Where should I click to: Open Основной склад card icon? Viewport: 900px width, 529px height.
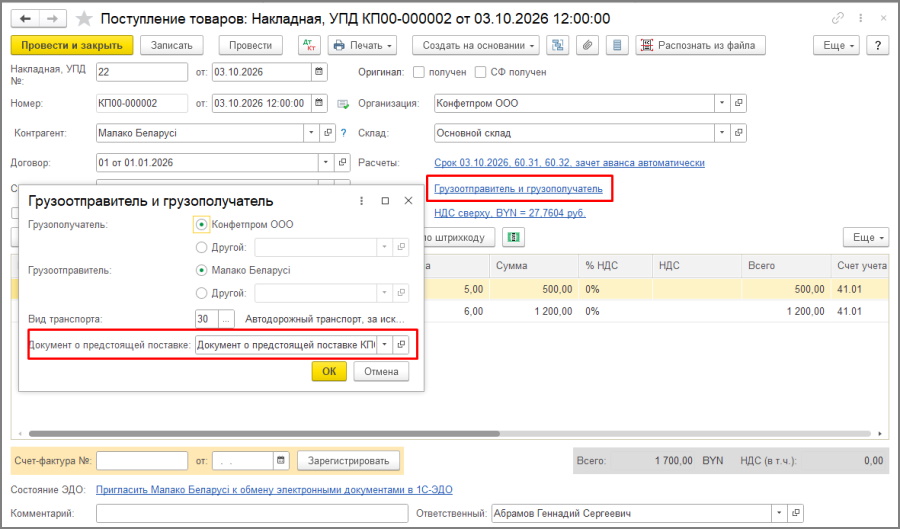click(739, 133)
